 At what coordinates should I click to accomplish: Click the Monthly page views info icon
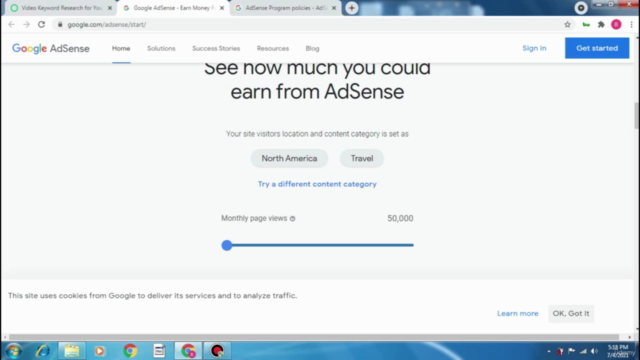coord(292,218)
